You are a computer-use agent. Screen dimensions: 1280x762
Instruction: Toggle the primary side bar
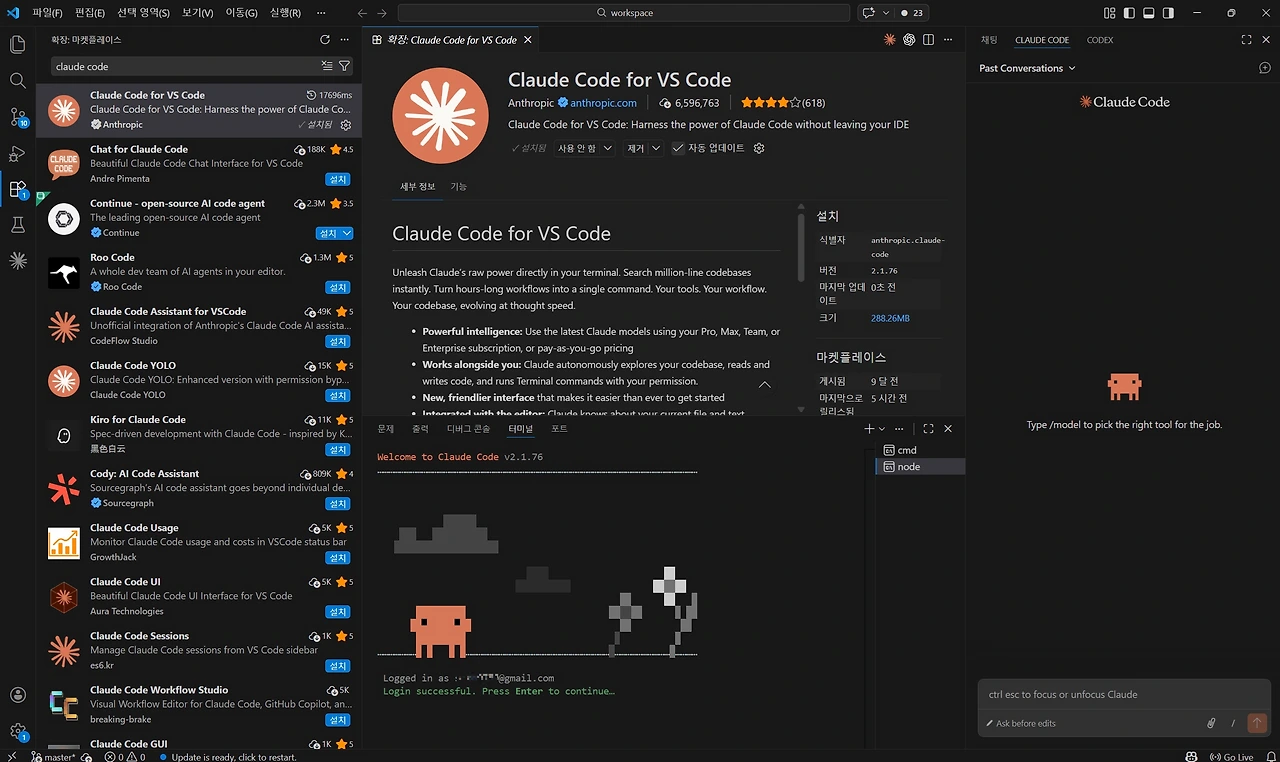pos(1129,13)
